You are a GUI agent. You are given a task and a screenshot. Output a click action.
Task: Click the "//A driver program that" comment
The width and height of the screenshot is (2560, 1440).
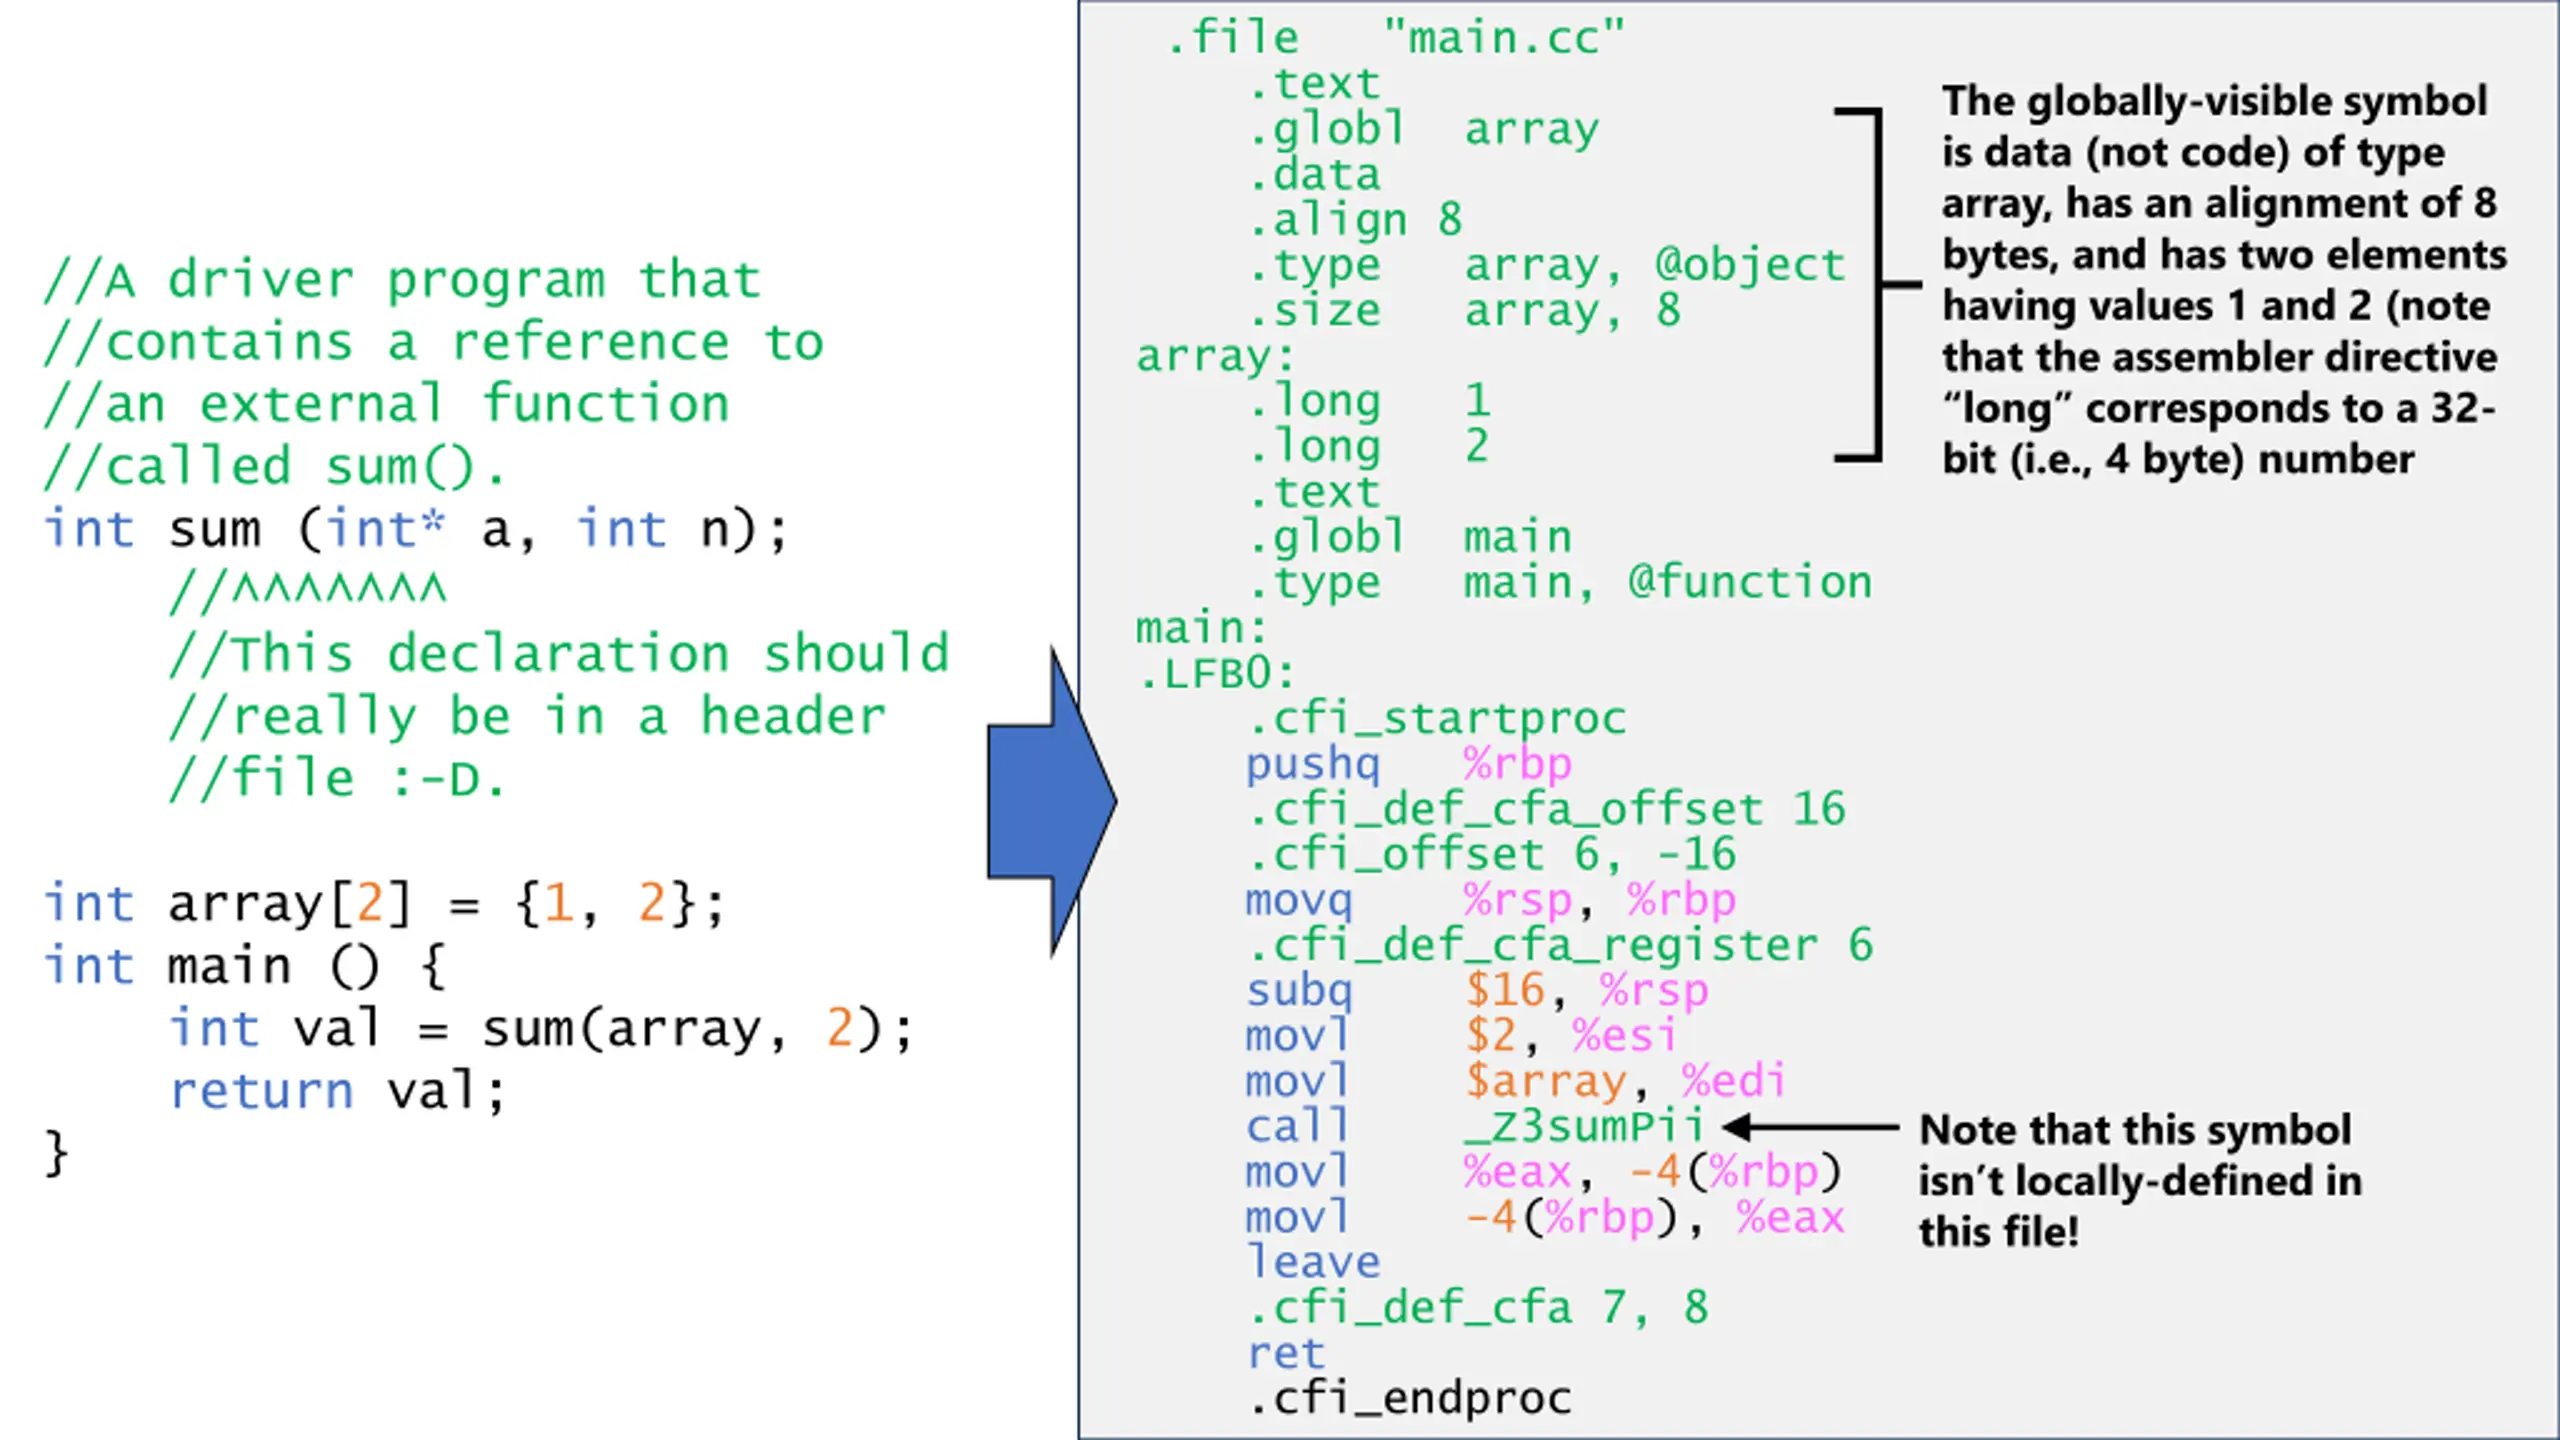tap(402, 280)
